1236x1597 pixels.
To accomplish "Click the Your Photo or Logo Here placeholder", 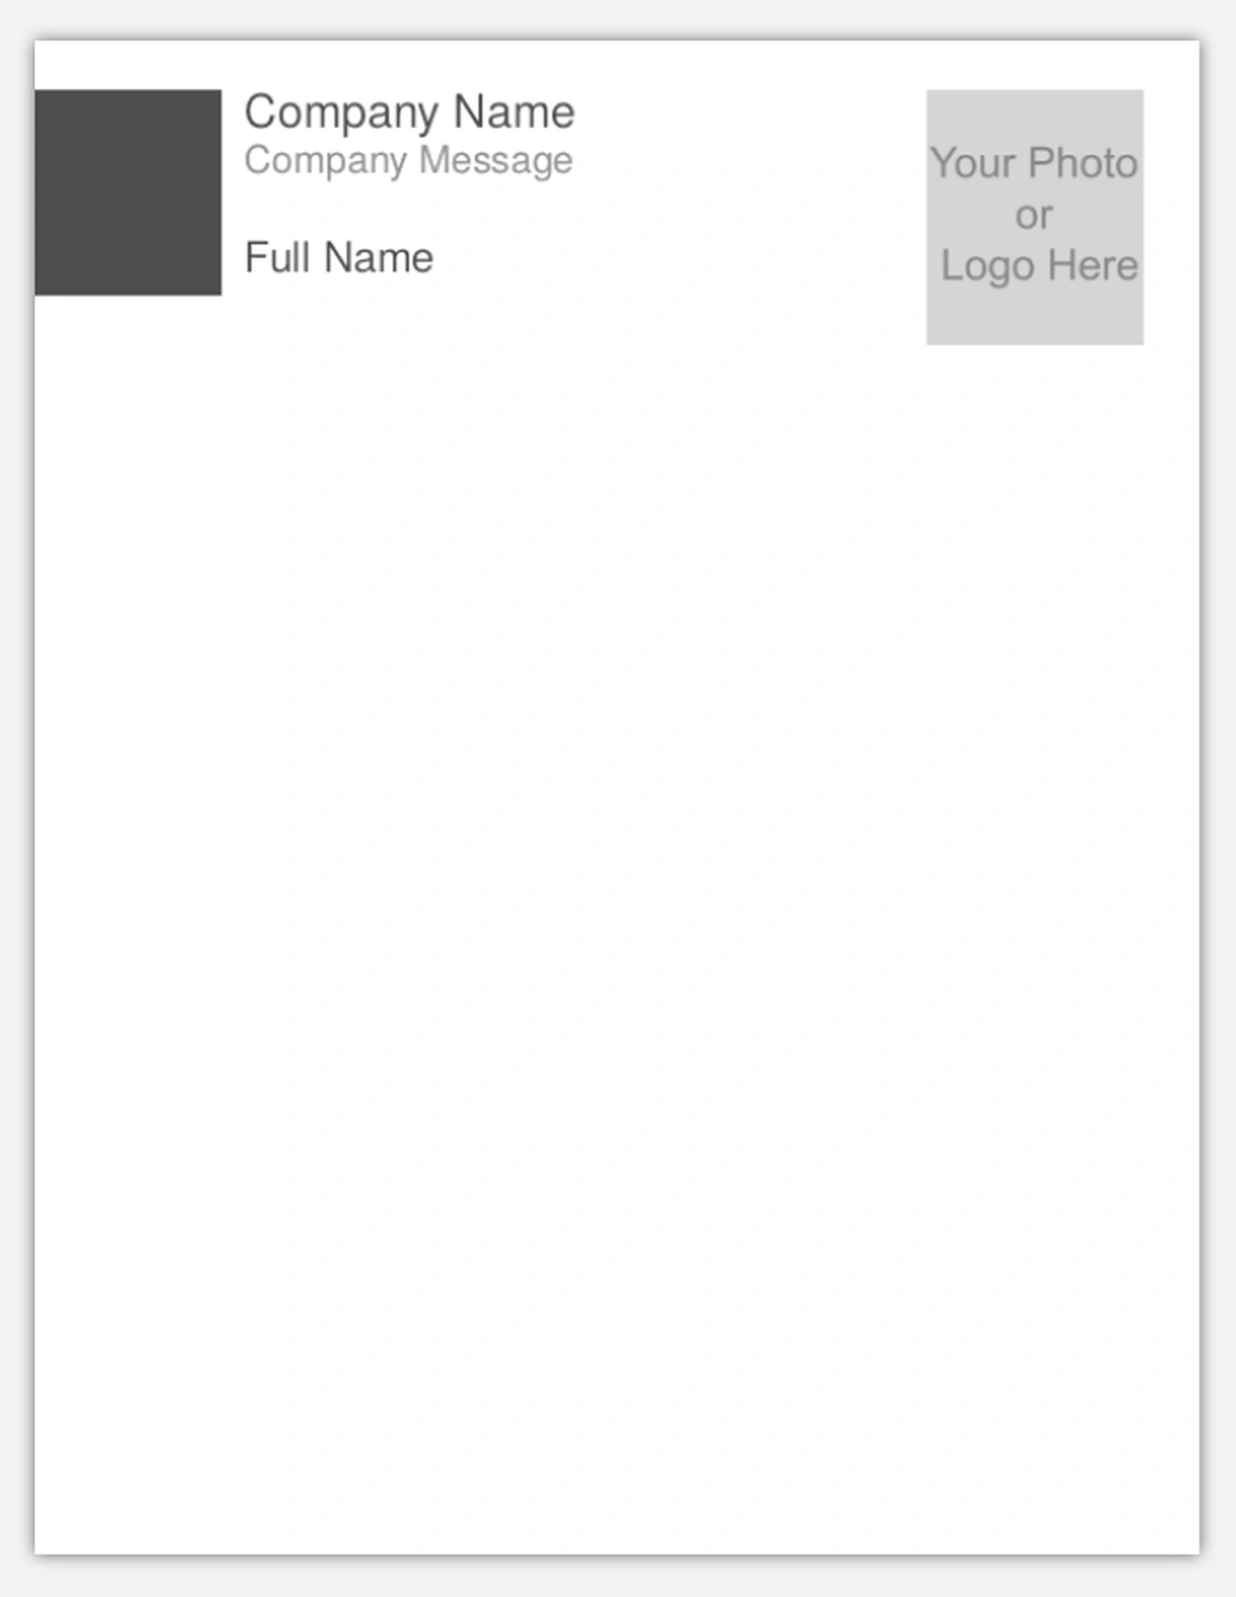I will pos(1035,217).
